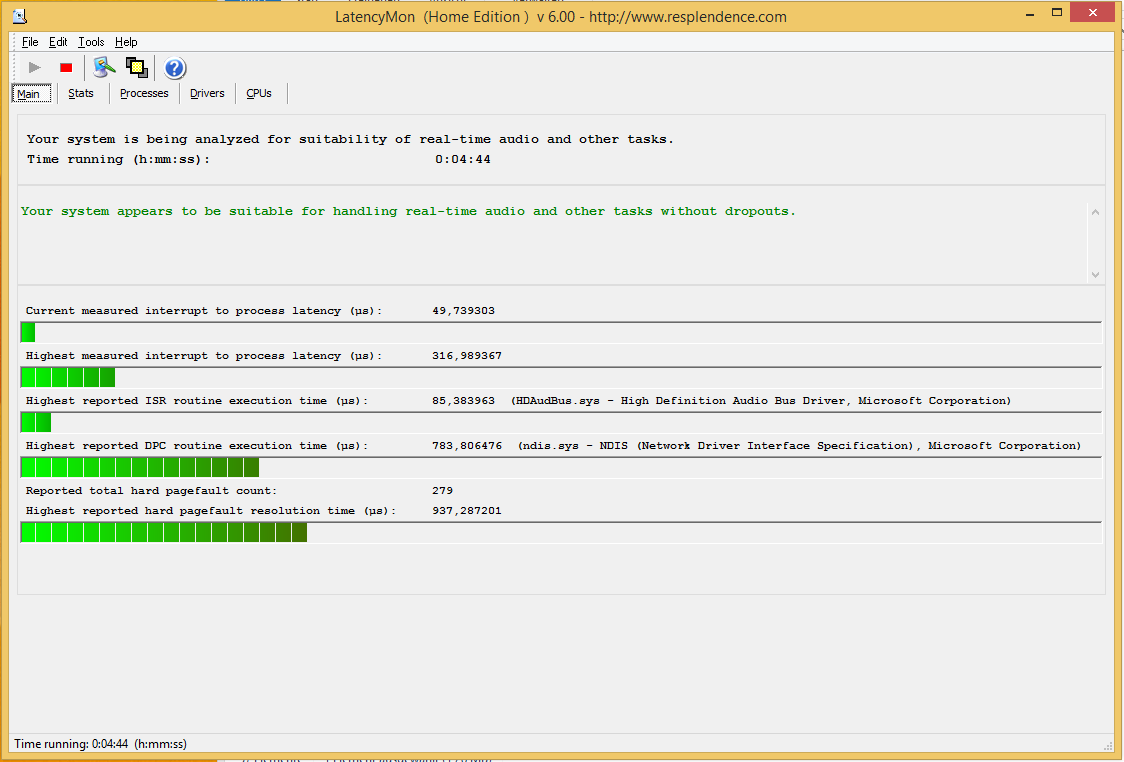Select the green system suitability message text

click(x=408, y=211)
